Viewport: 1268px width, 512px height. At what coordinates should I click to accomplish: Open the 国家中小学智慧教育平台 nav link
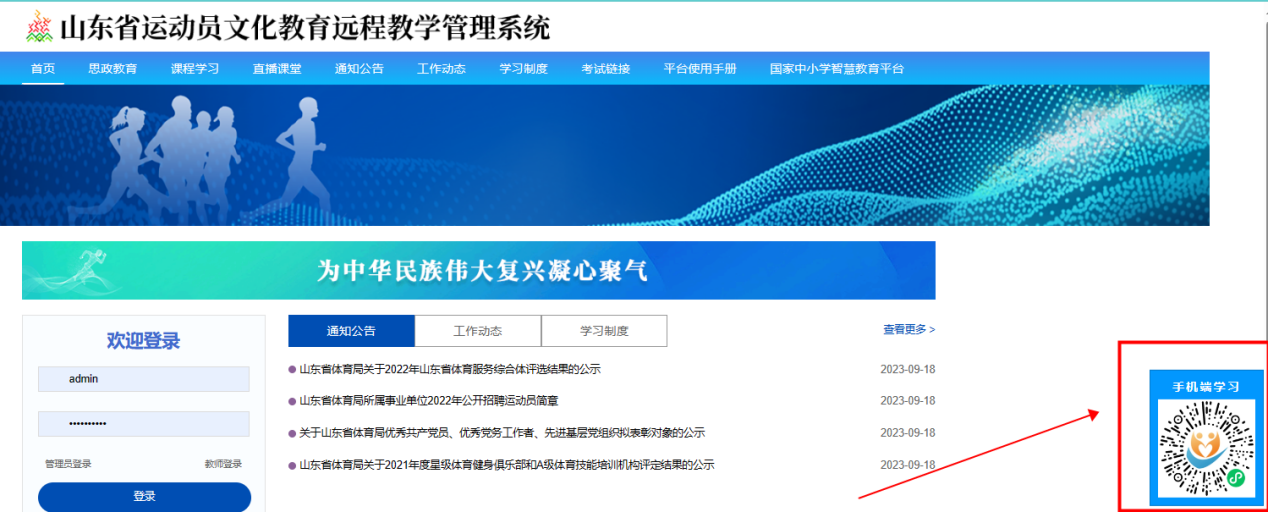click(x=836, y=69)
